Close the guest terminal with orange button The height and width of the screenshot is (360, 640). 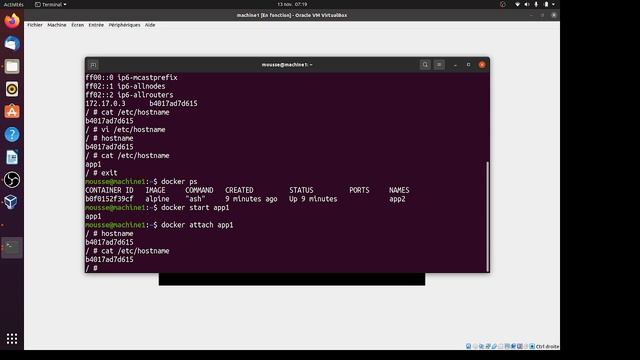482,64
